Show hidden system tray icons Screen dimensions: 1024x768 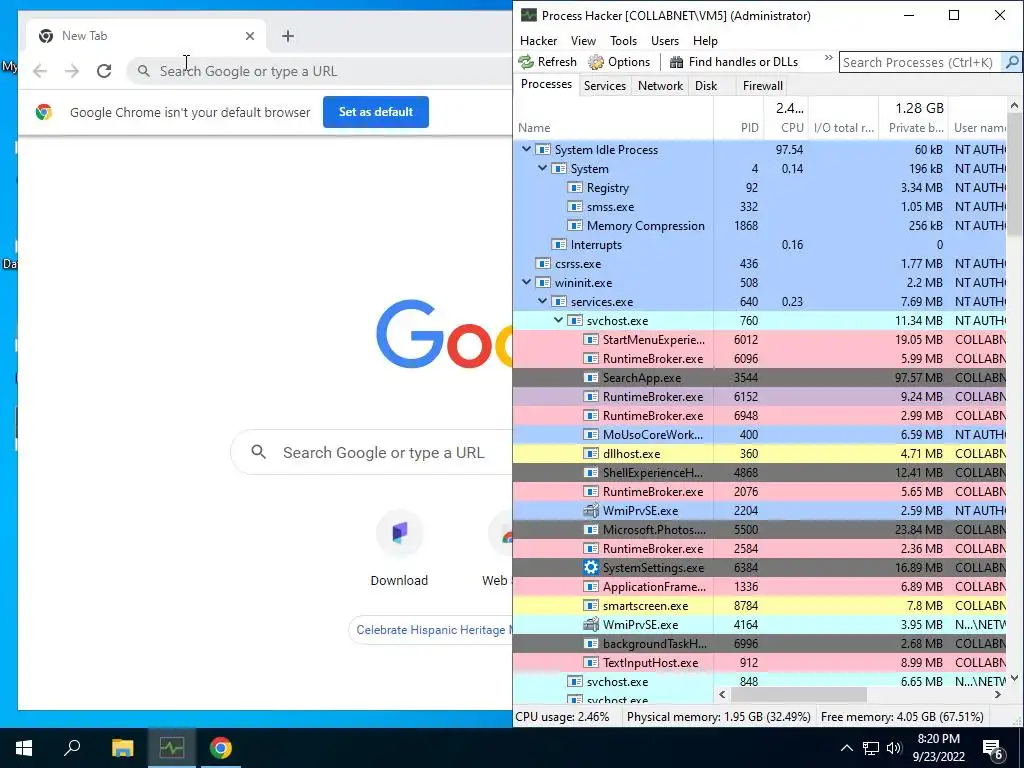pos(846,748)
